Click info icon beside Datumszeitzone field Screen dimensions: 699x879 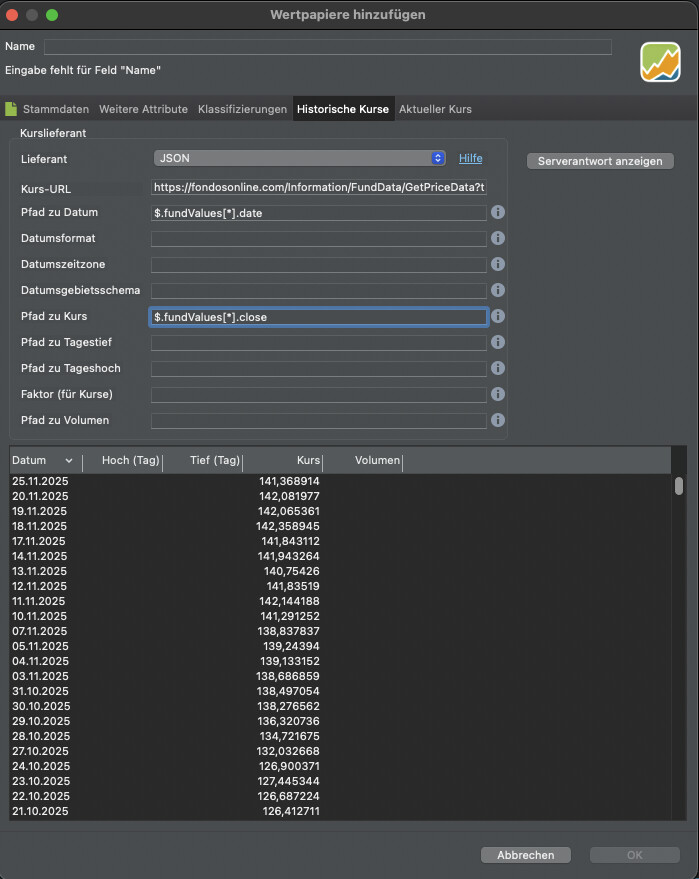coord(498,264)
